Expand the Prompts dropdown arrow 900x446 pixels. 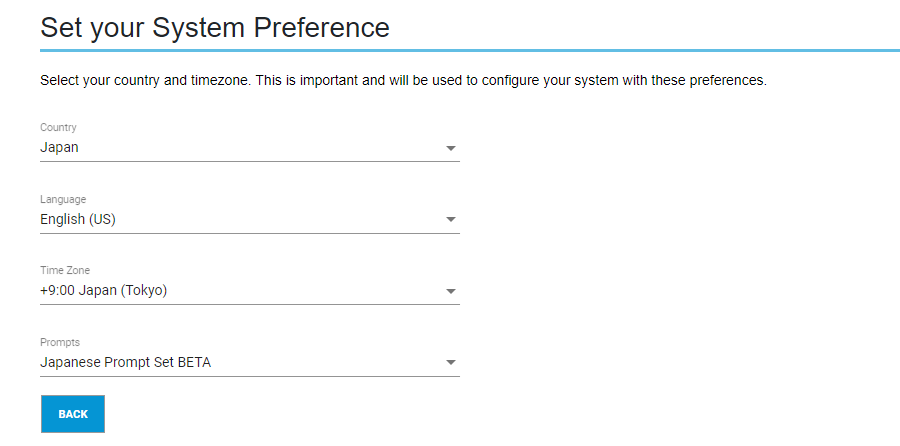(450, 363)
